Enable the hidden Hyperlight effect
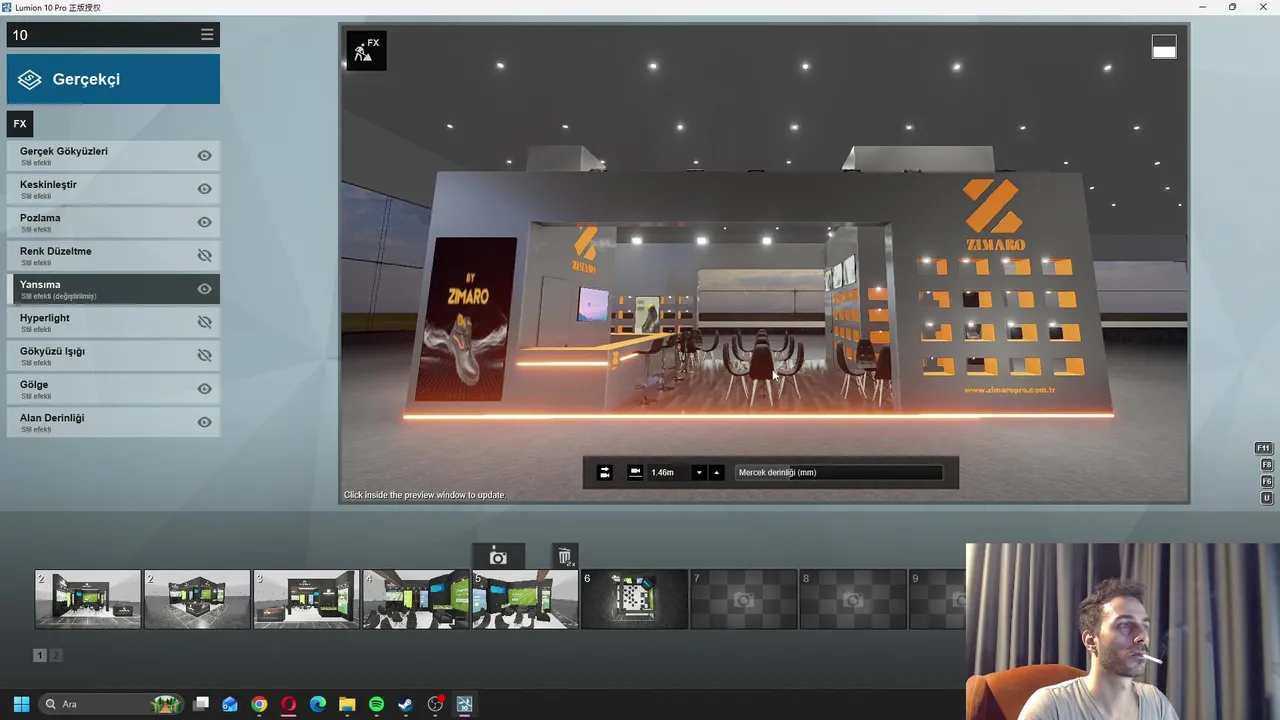The height and width of the screenshot is (720, 1280). [204, 322]
